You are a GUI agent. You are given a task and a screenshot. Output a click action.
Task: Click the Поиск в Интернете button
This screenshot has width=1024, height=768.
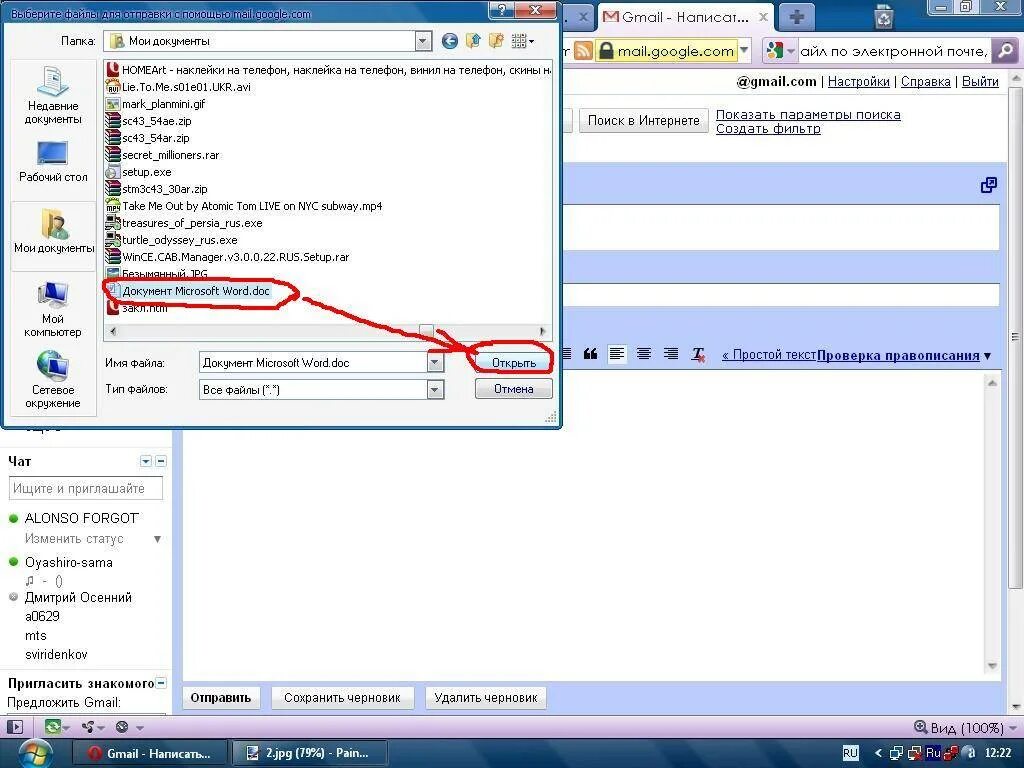coord(643,120)
